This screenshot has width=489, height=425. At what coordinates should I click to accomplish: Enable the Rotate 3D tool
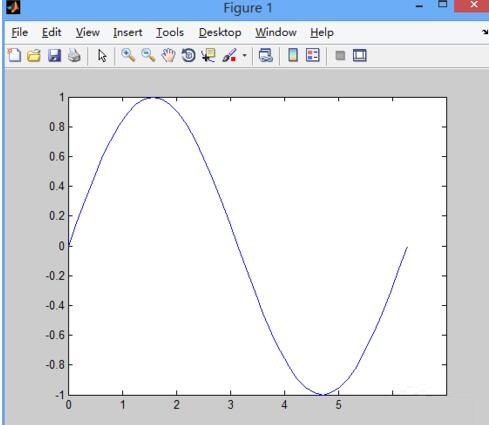(x=189, y=55)
